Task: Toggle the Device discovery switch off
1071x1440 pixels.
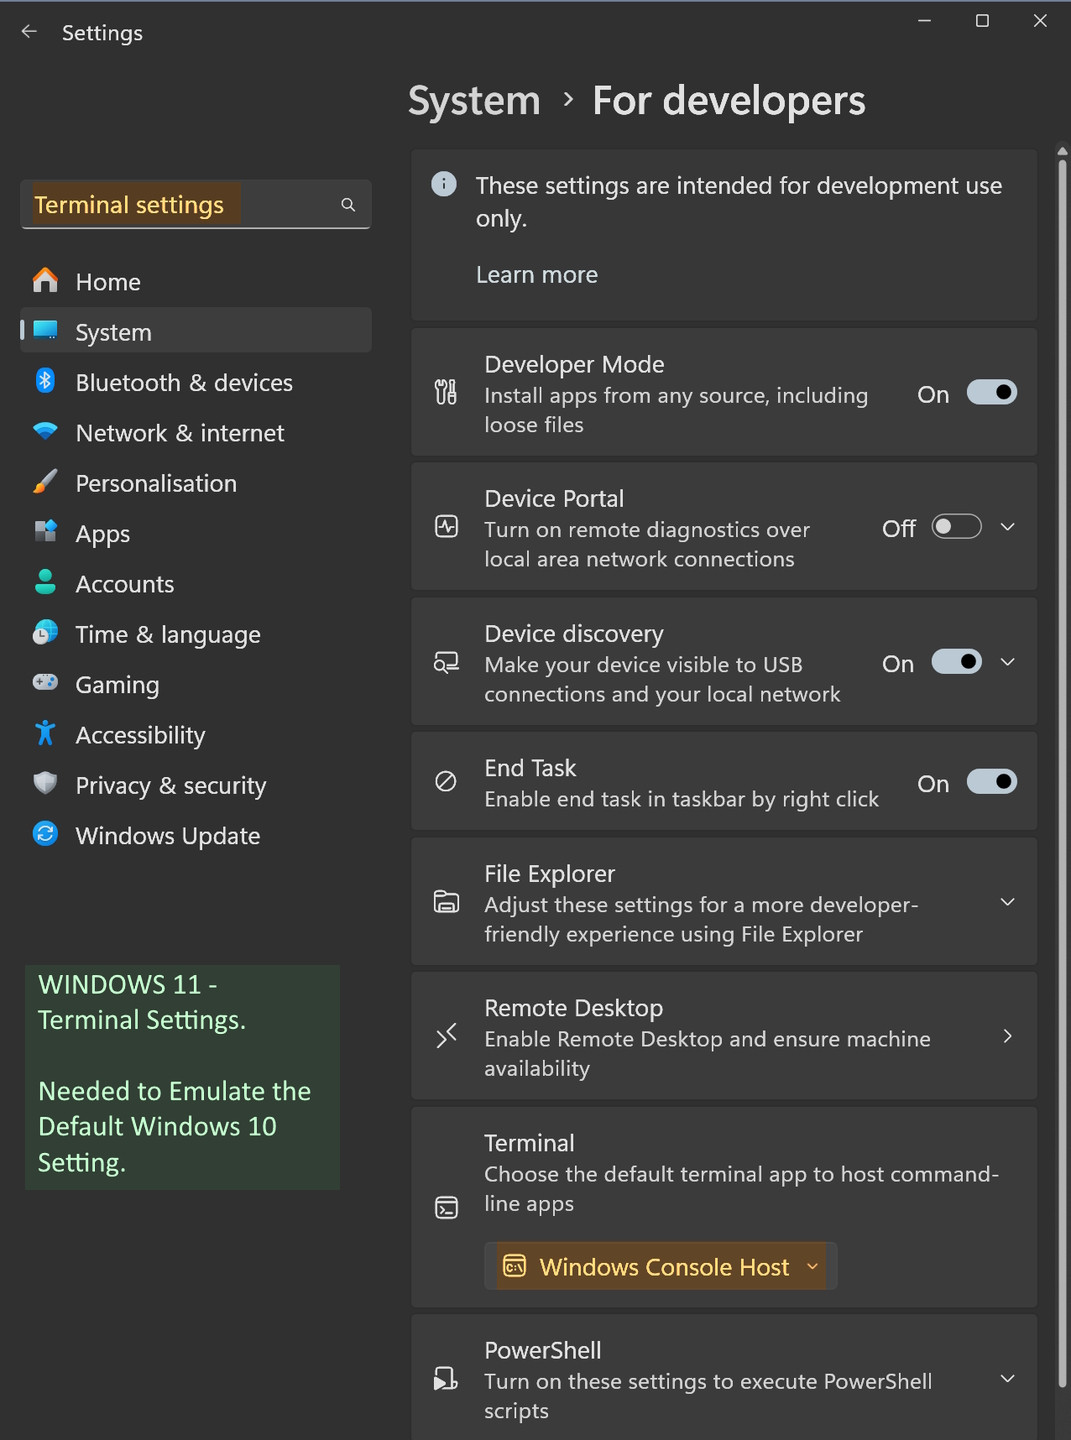Action: tap(956, 662)
